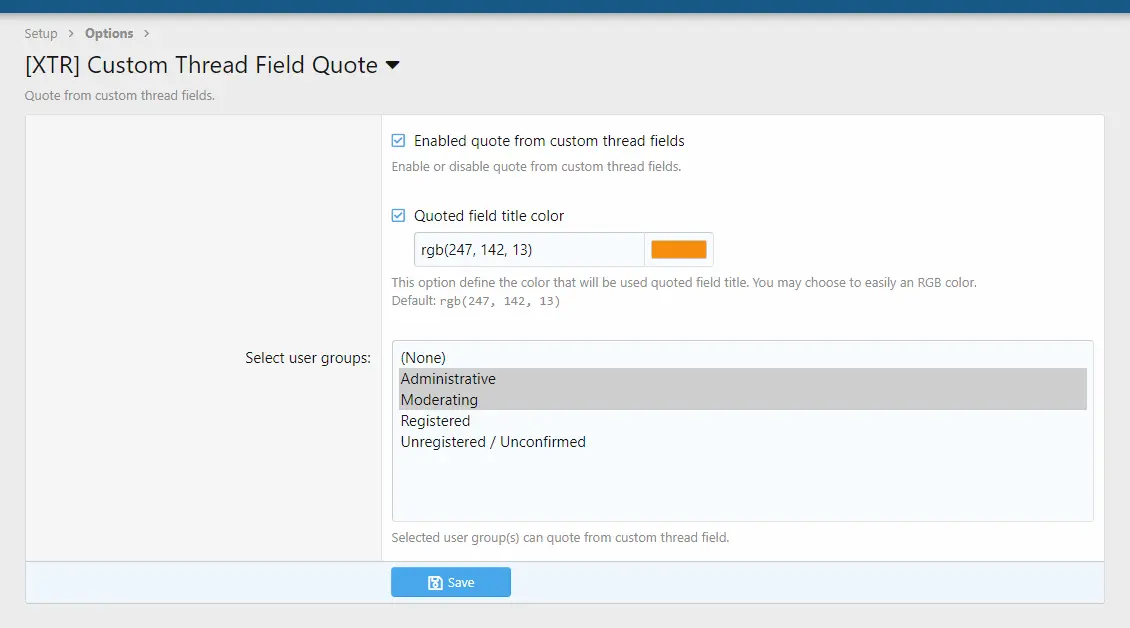Click 'Selected user group(s) can quote' hint
The height and width of the screenshot is (628, 1130).
(560, 537)
